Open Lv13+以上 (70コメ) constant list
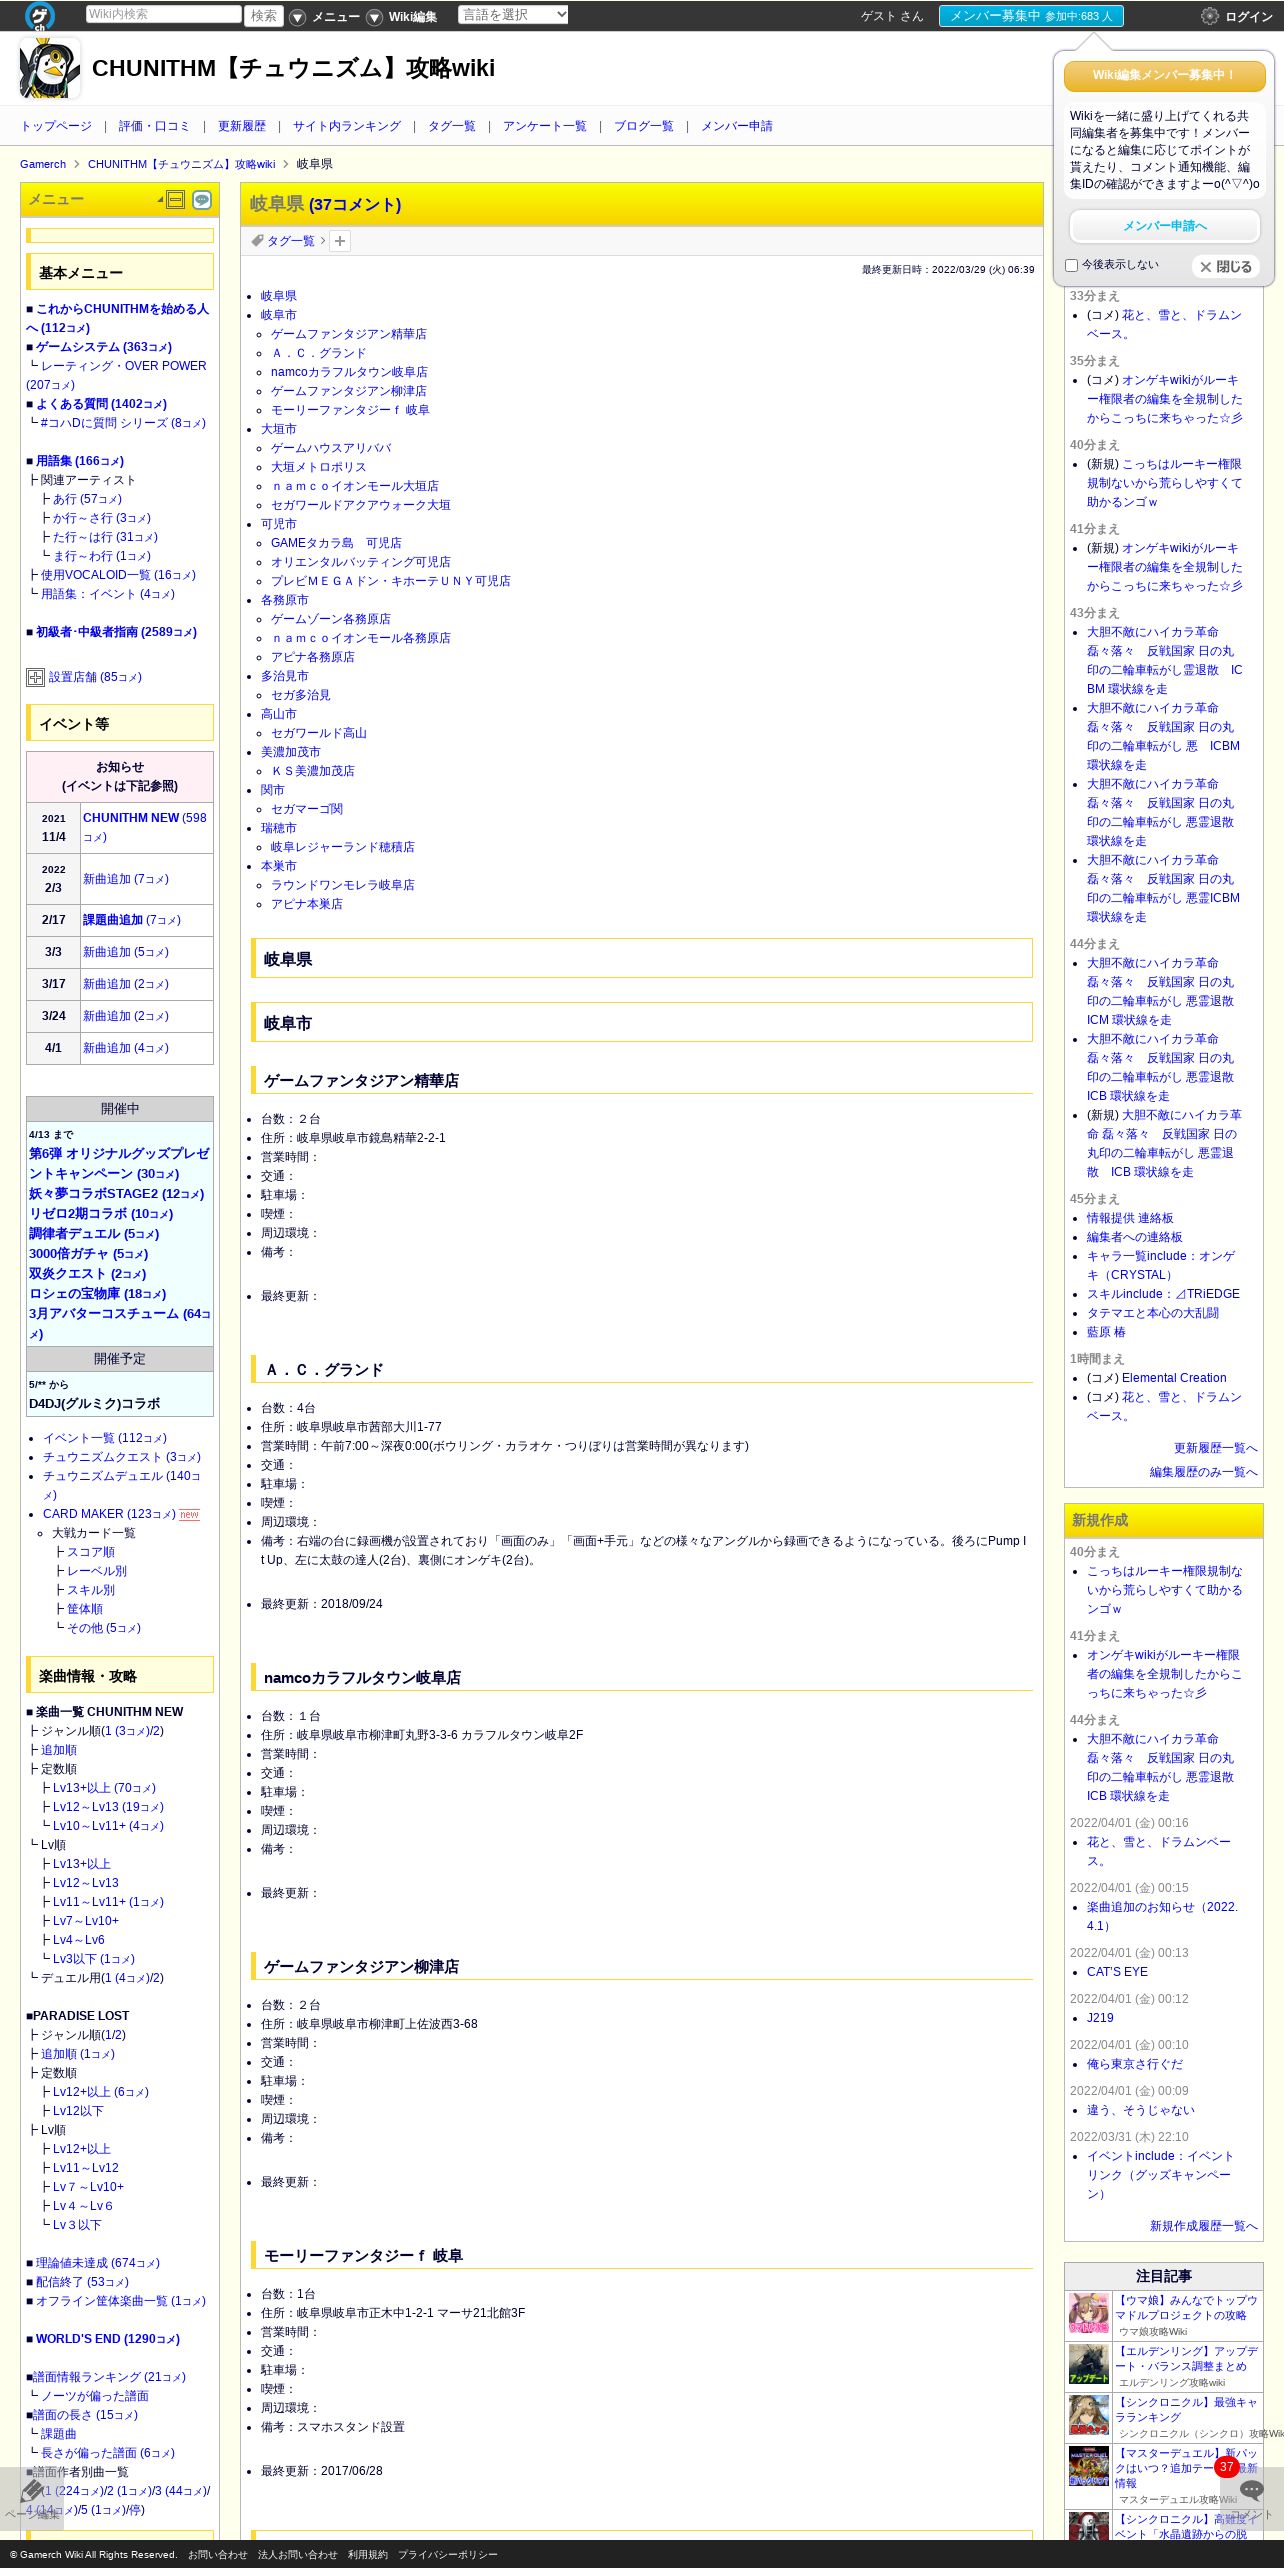The width and height of the screenshot is (1284, 2568). pyautogui.click(x=104, y=1788)
